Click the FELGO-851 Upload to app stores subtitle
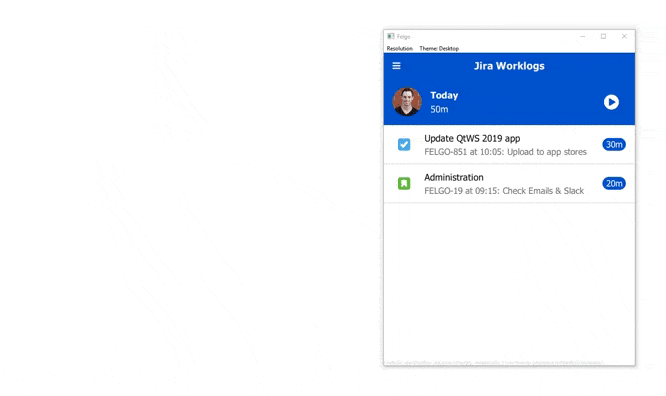The width and height of the screenshot is (666, 396). (x=505, y=152)
